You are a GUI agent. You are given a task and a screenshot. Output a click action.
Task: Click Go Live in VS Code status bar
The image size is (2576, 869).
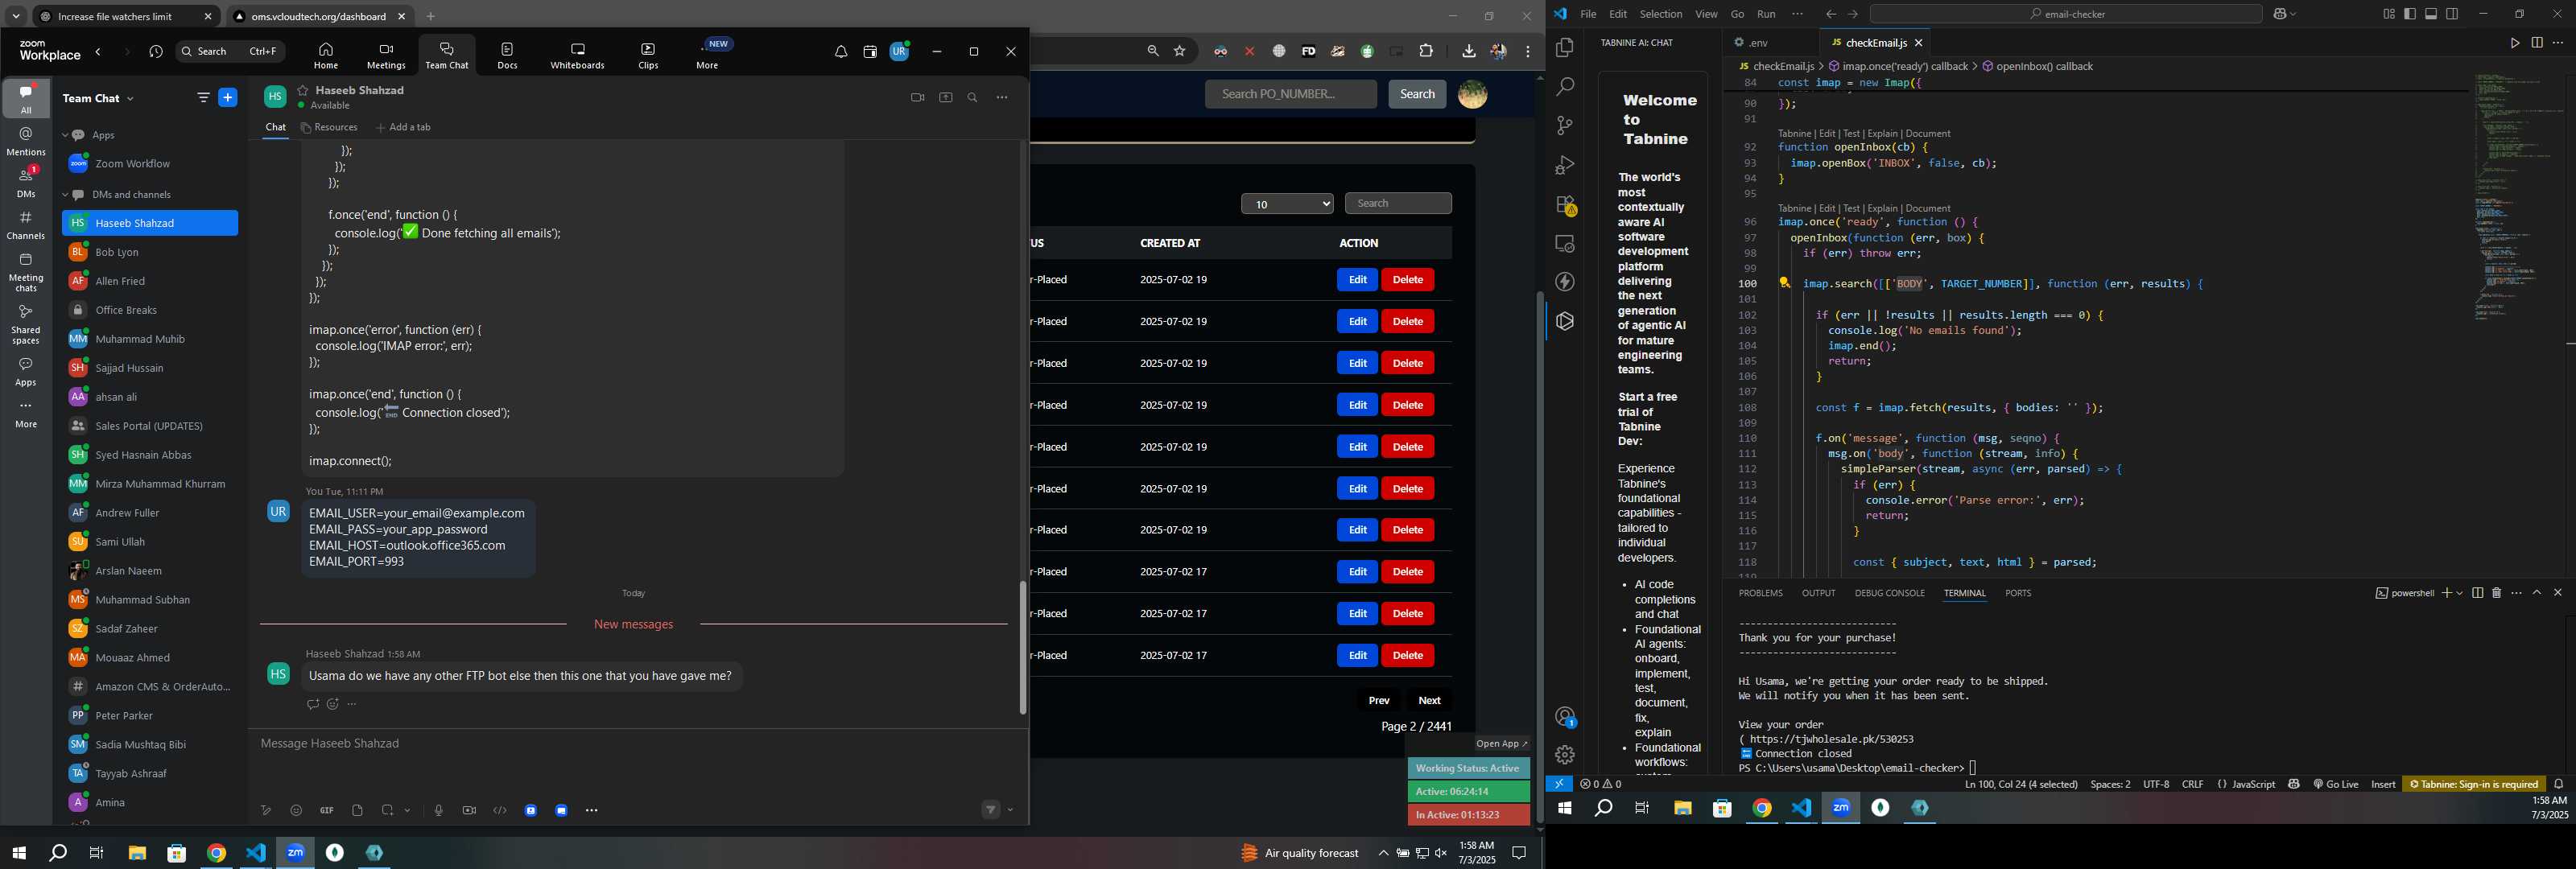2335,785
